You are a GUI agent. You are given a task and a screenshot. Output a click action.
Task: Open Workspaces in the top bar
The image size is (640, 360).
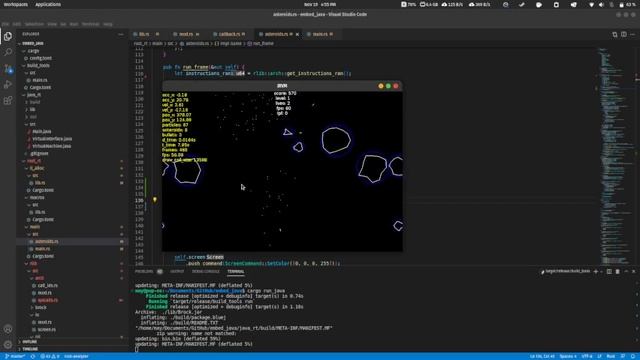point(16,4)
